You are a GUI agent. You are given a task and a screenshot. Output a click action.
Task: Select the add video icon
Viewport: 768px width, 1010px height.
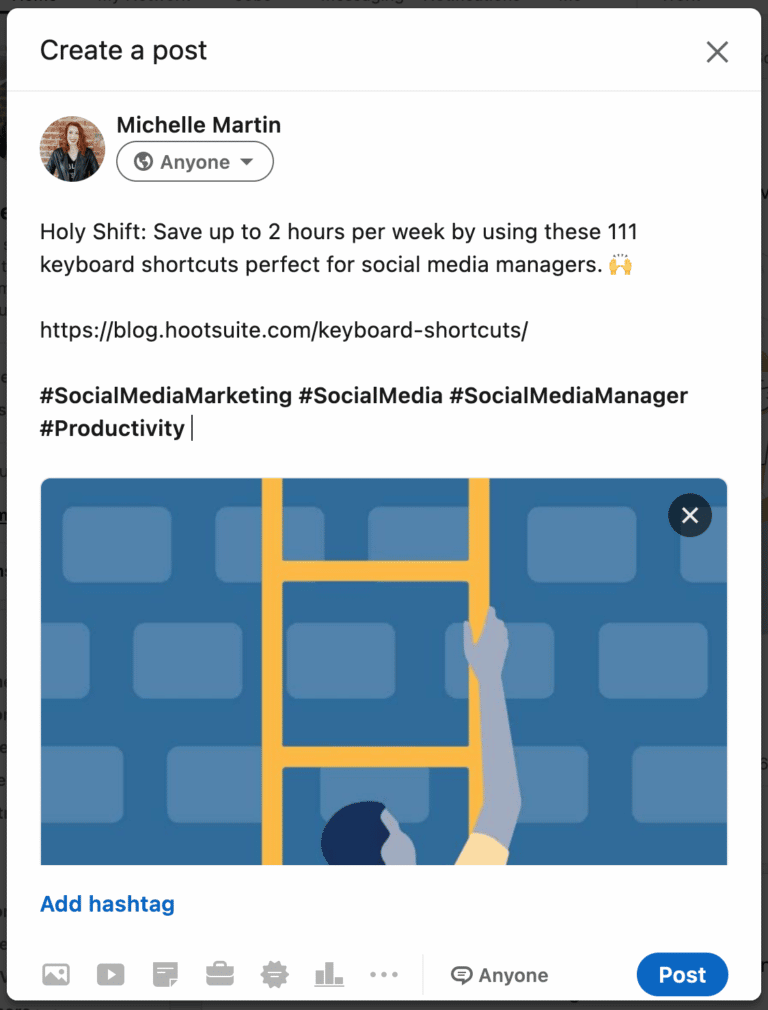110,974
